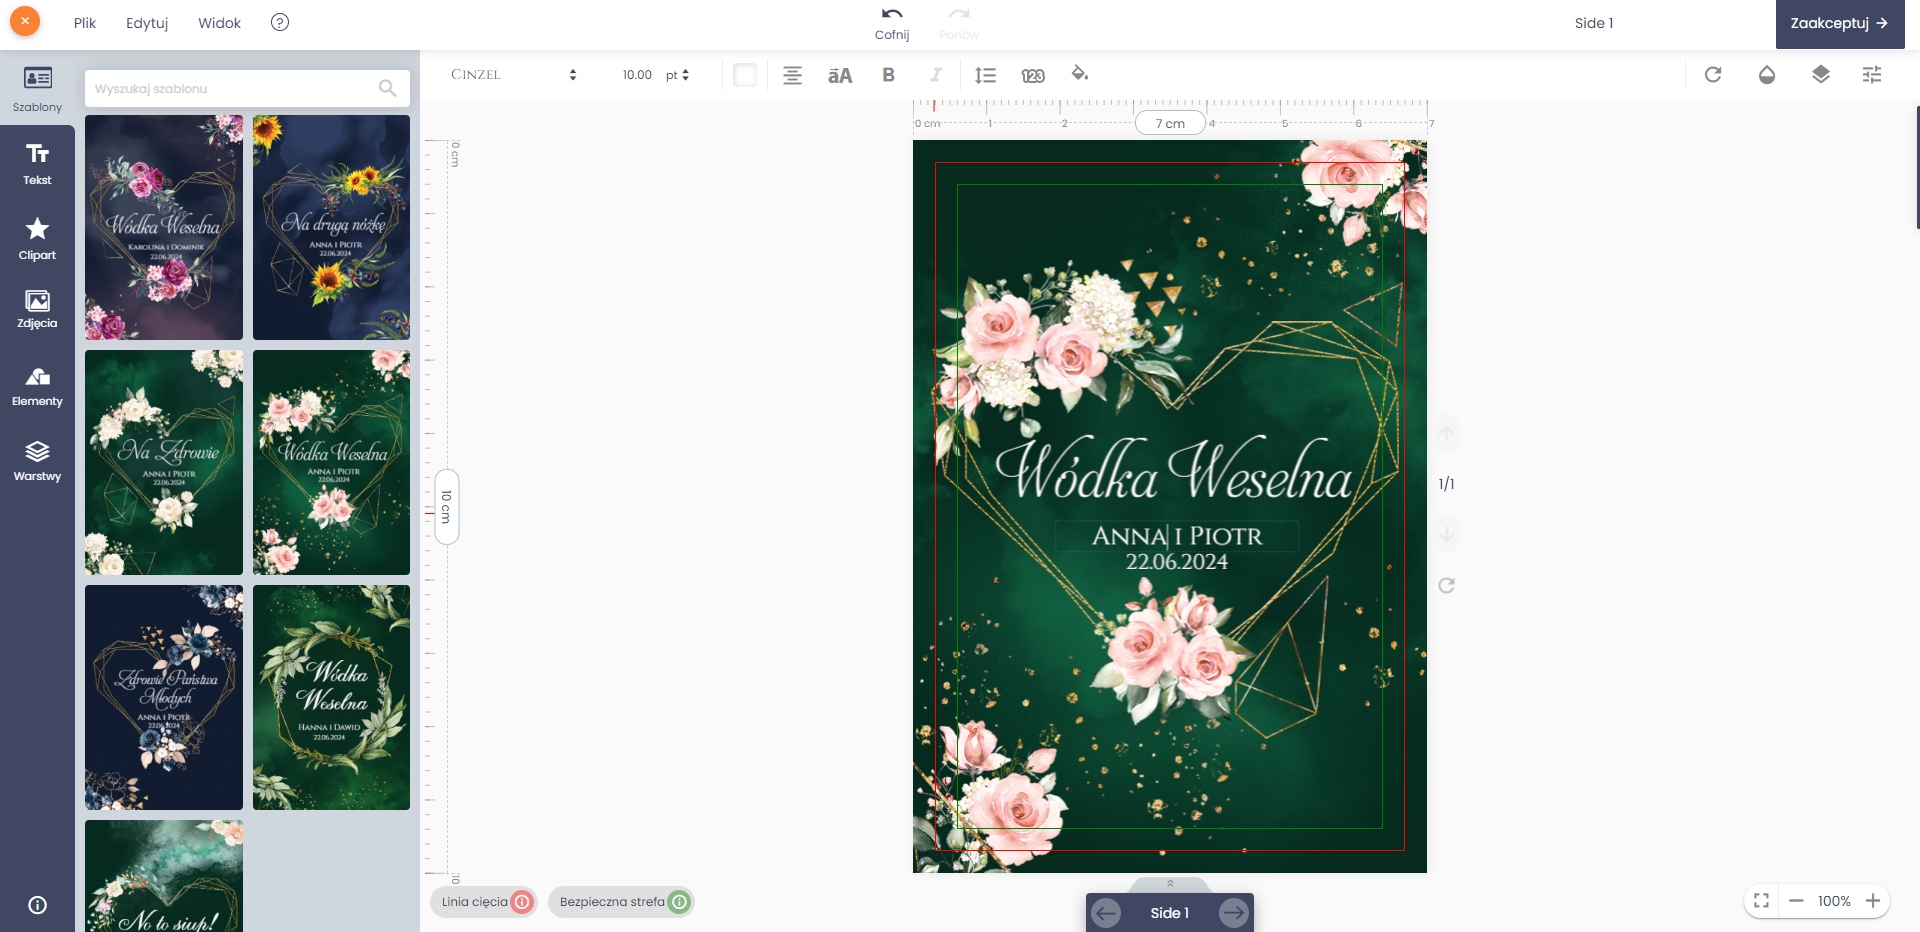Click the opacity droplet icon
Image resolution: width=1920 pixels, height=932 pixels.
coord(1766,75)
